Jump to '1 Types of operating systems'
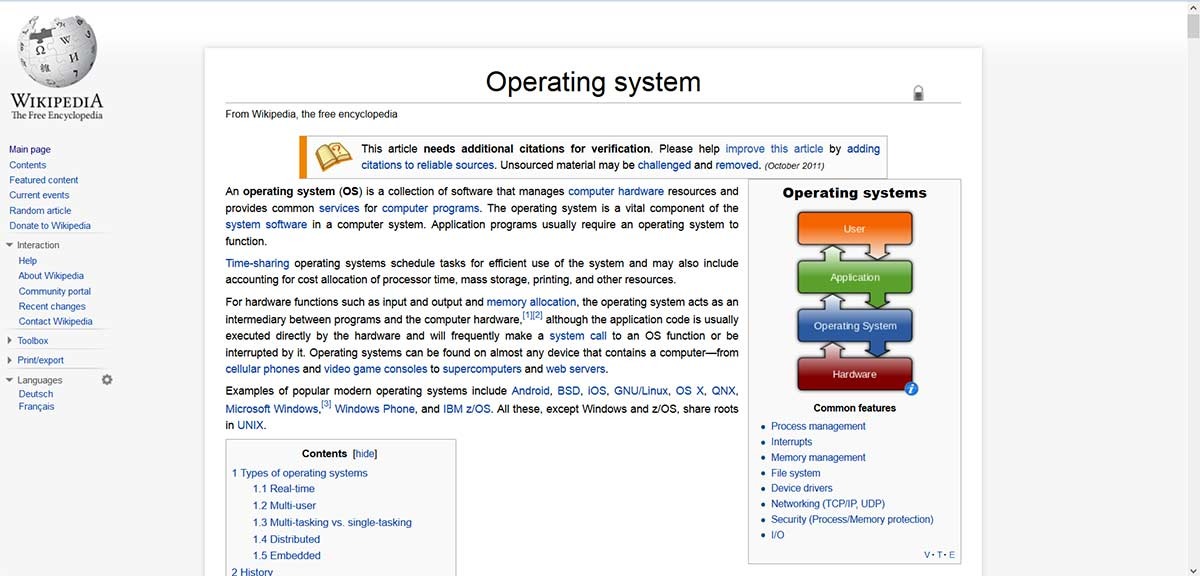The width and height of the screenshot is (1200, 576). pos(300,473)
